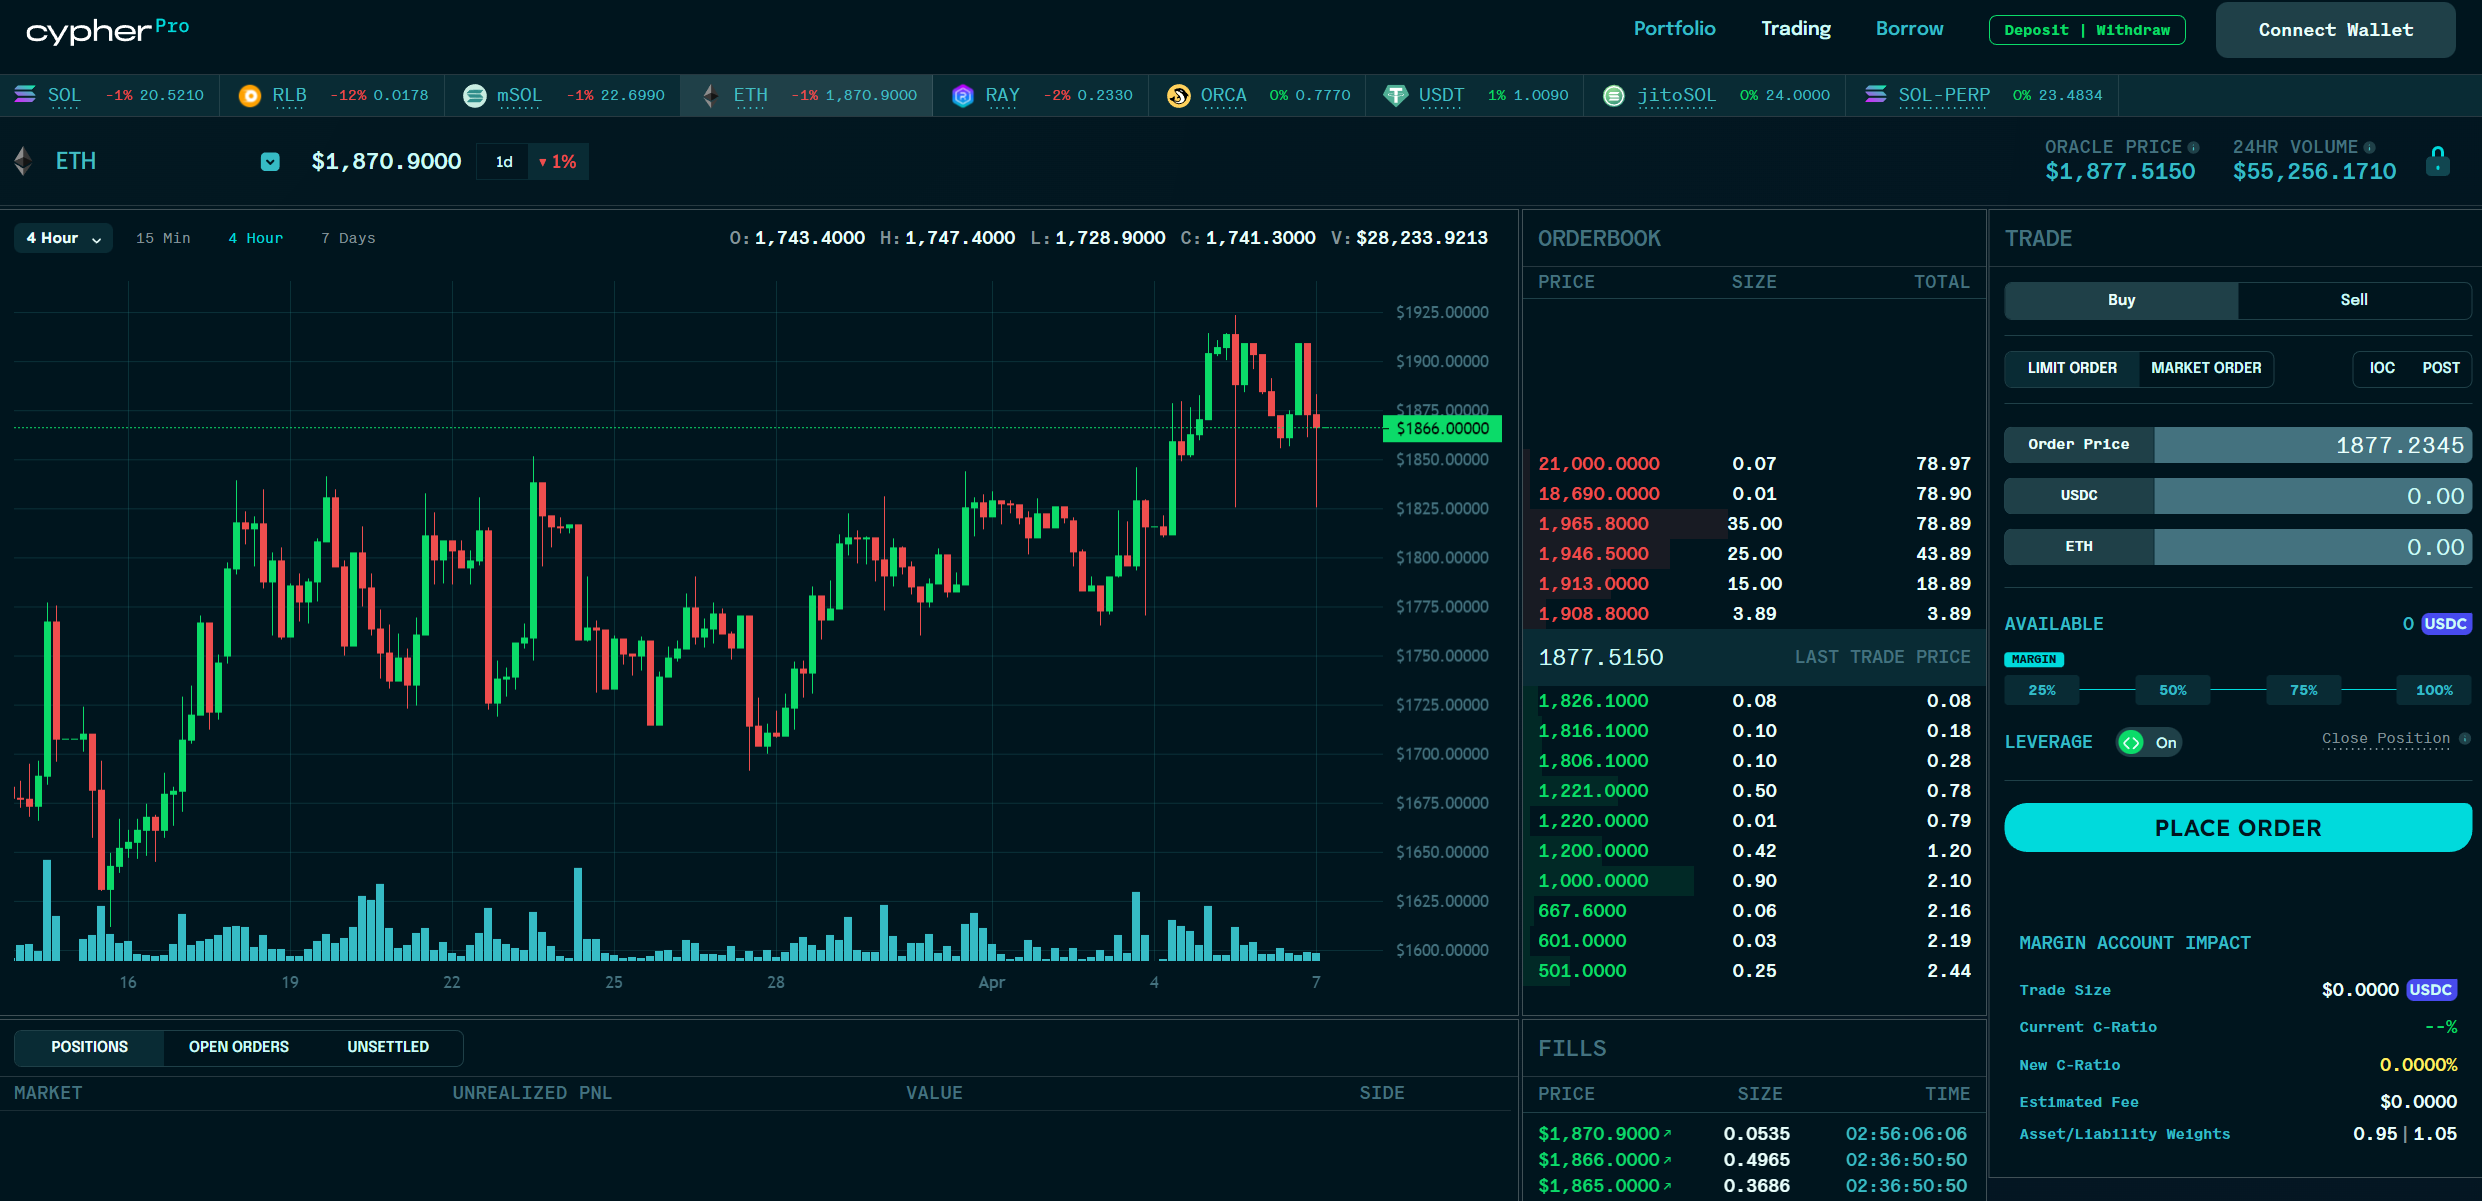Toggle the Leverage On switch
The image size is (2482, 1201).
[2148, 742]
